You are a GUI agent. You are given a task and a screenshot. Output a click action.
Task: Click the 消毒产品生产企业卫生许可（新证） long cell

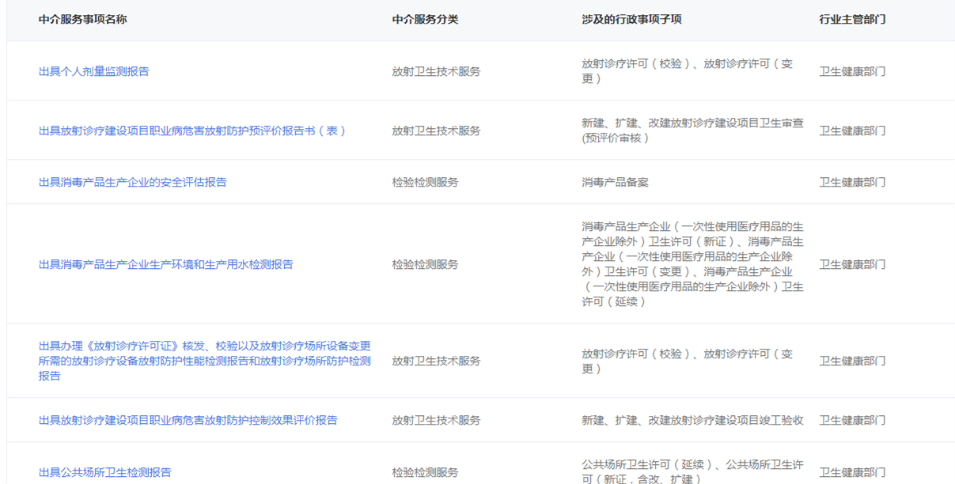(x=692, y=264)
